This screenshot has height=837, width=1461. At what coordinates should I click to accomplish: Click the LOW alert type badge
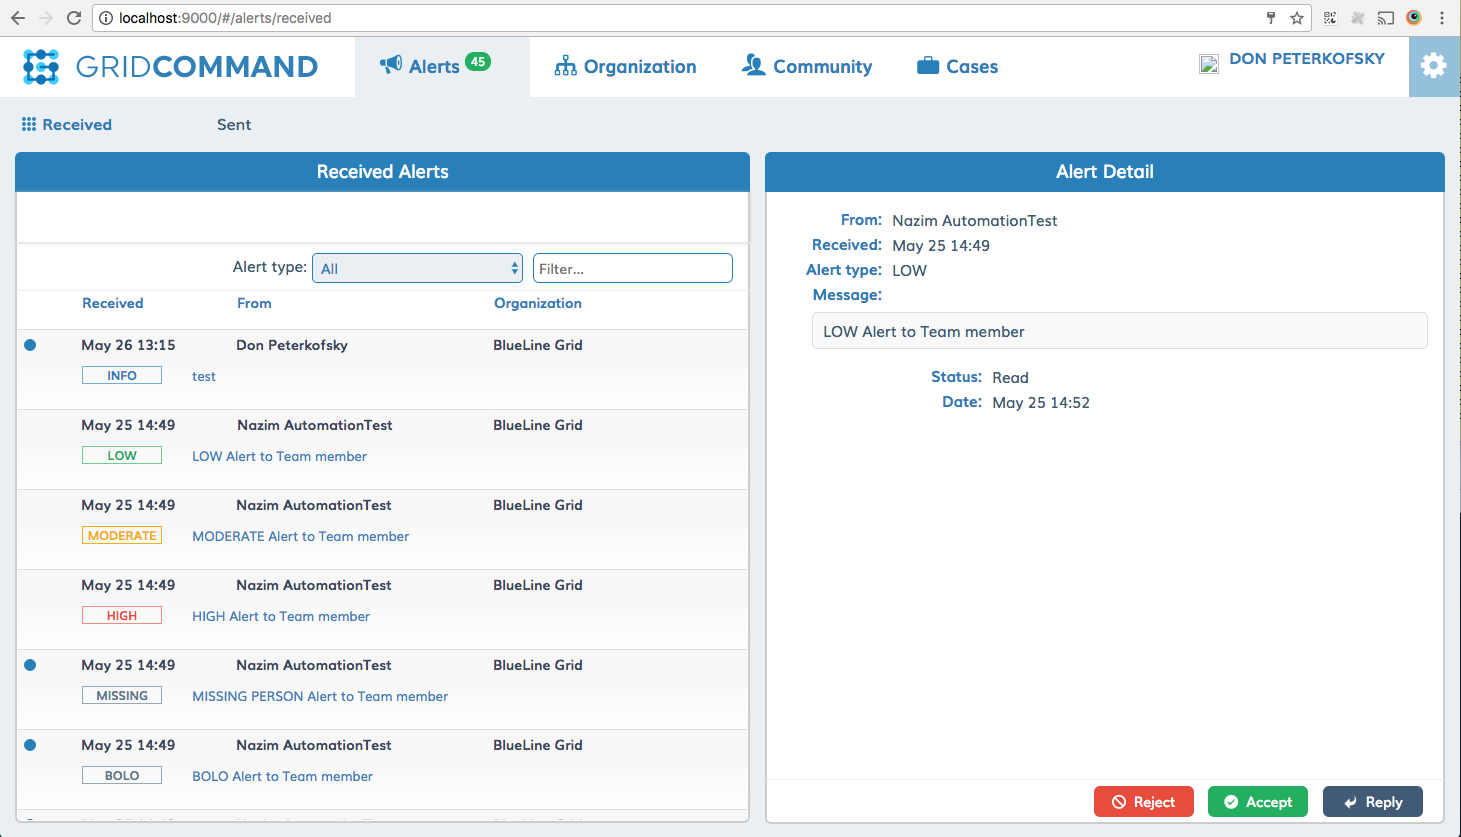(x=122, y=456)
